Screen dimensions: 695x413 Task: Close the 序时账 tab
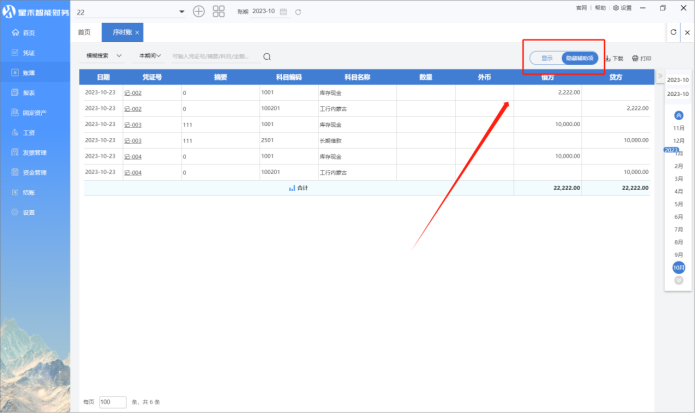[137, 33]
